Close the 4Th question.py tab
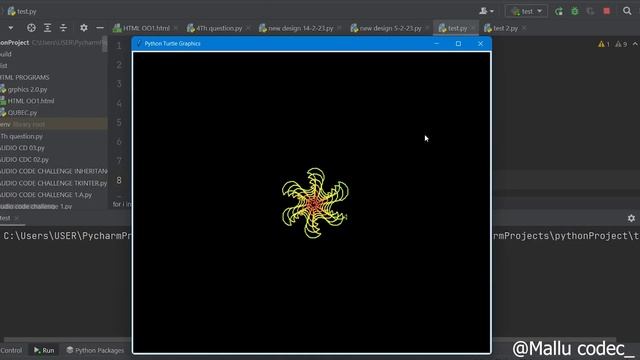Screen dimensions: 640x360 pyautogui.click(x=248, y=28)
